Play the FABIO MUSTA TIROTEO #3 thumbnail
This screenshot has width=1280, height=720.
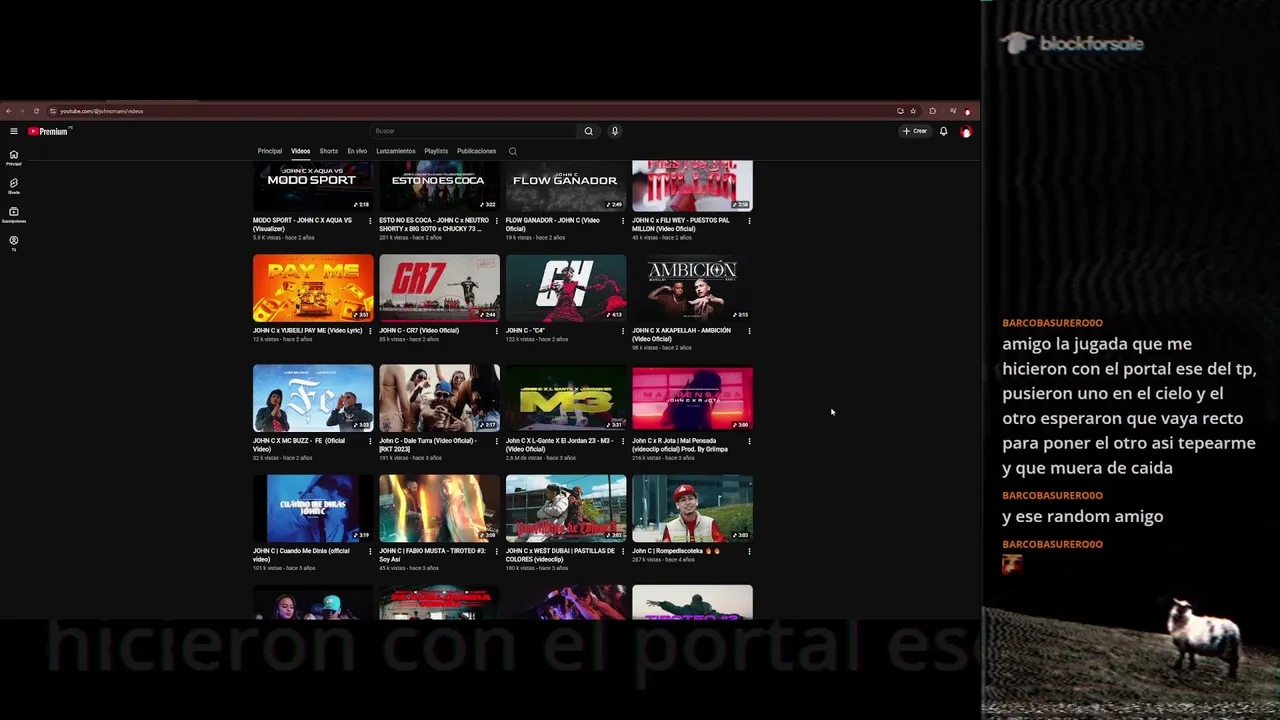[x=439, y=508]
